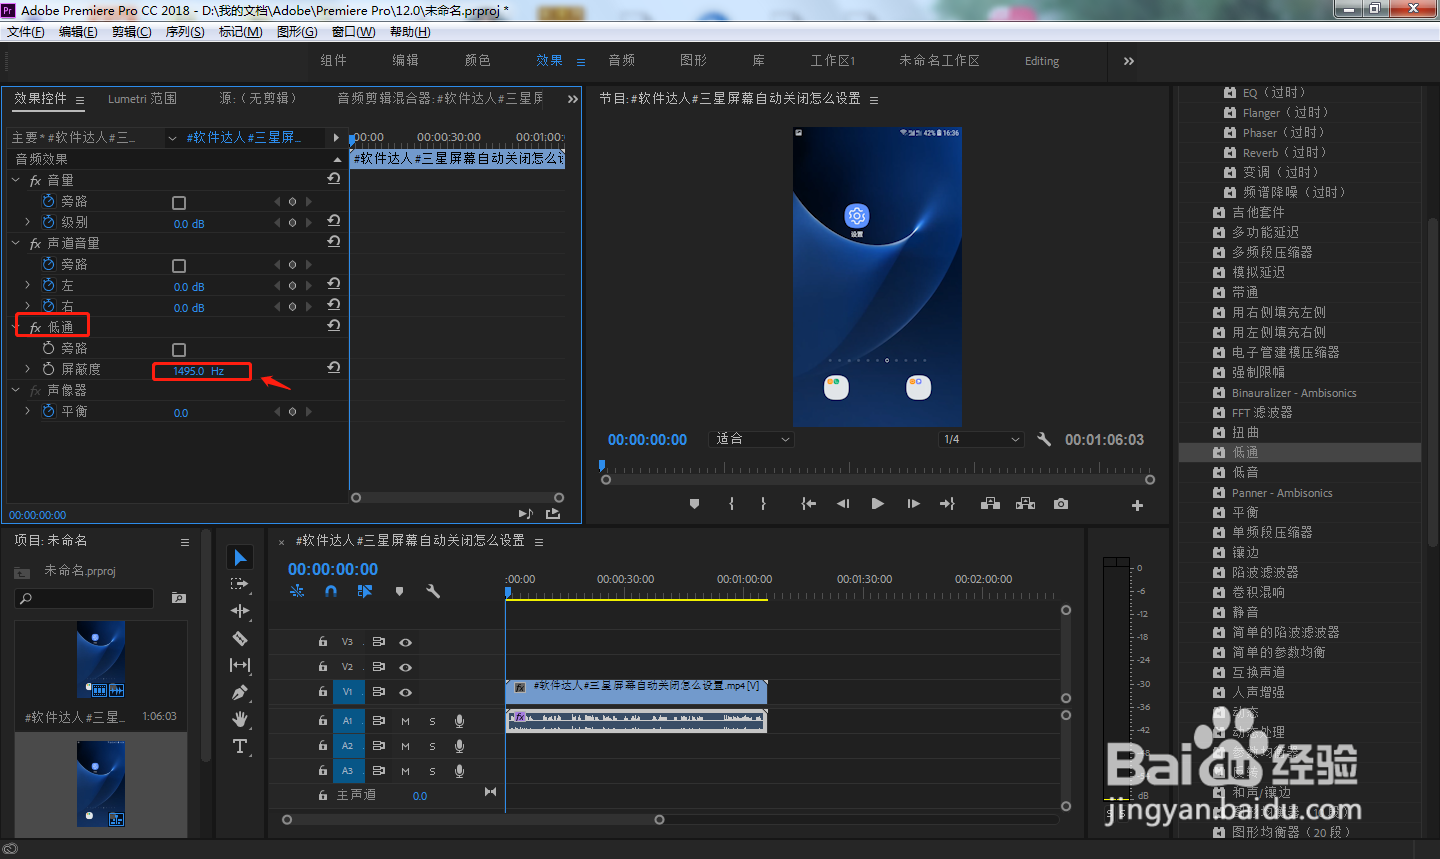Screen dimensions: 1440x859
Task: Mark Out point in Program monitor
Action: (763, 504)
